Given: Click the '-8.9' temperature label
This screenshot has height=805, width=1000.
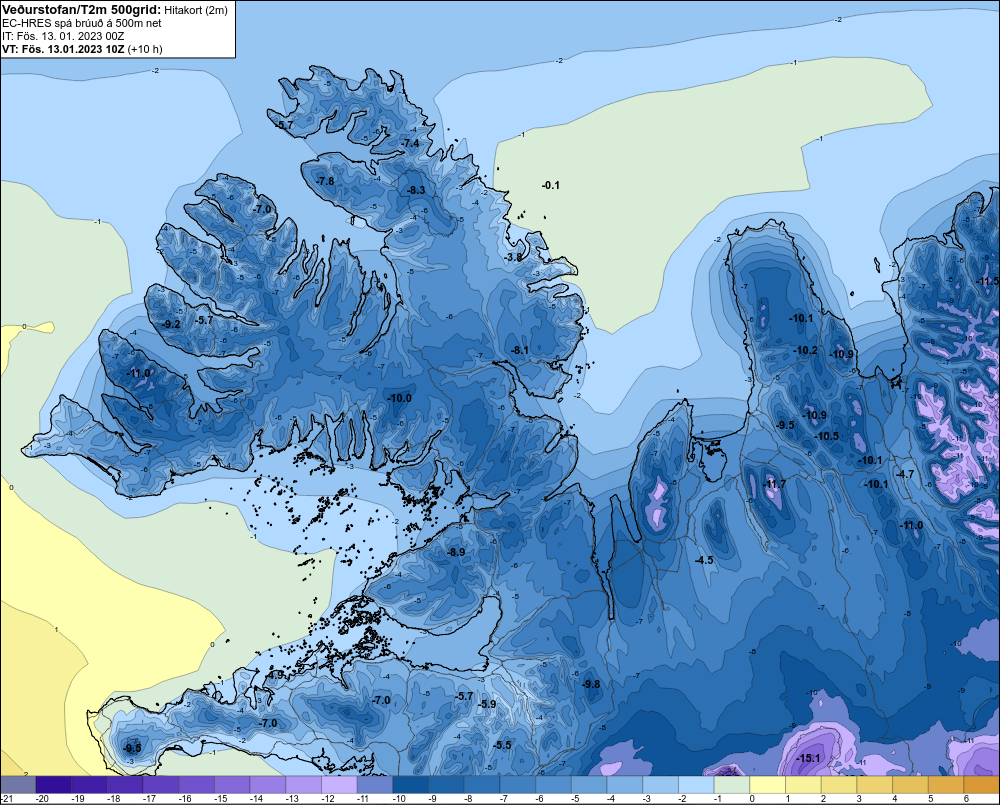Looking at the screenshot, I should 456,552.
